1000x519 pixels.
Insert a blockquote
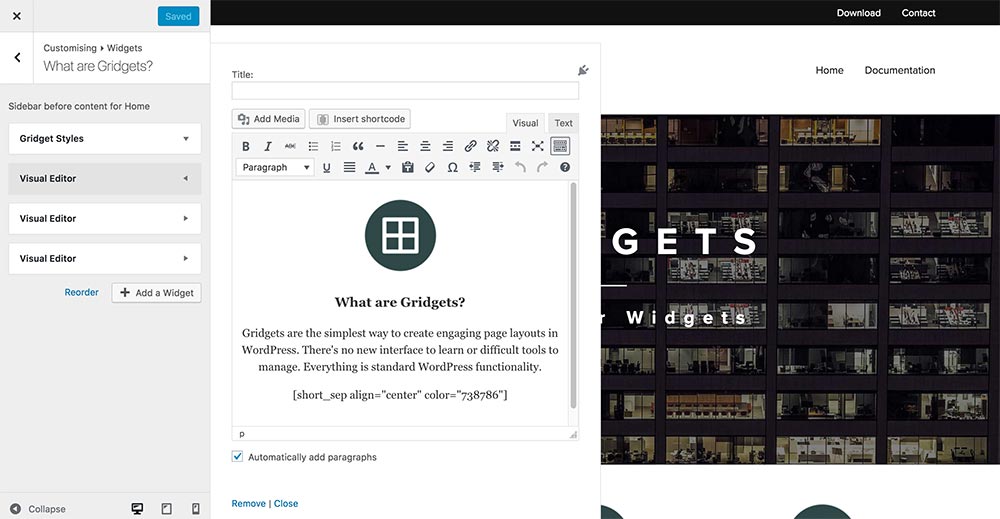click(358, 146)
